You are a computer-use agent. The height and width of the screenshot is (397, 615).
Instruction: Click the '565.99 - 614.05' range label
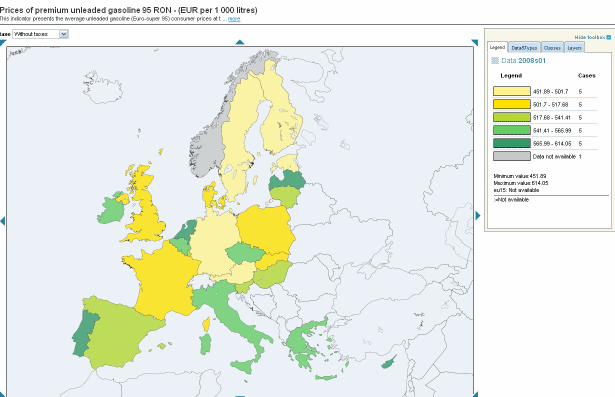click(552, 144)
